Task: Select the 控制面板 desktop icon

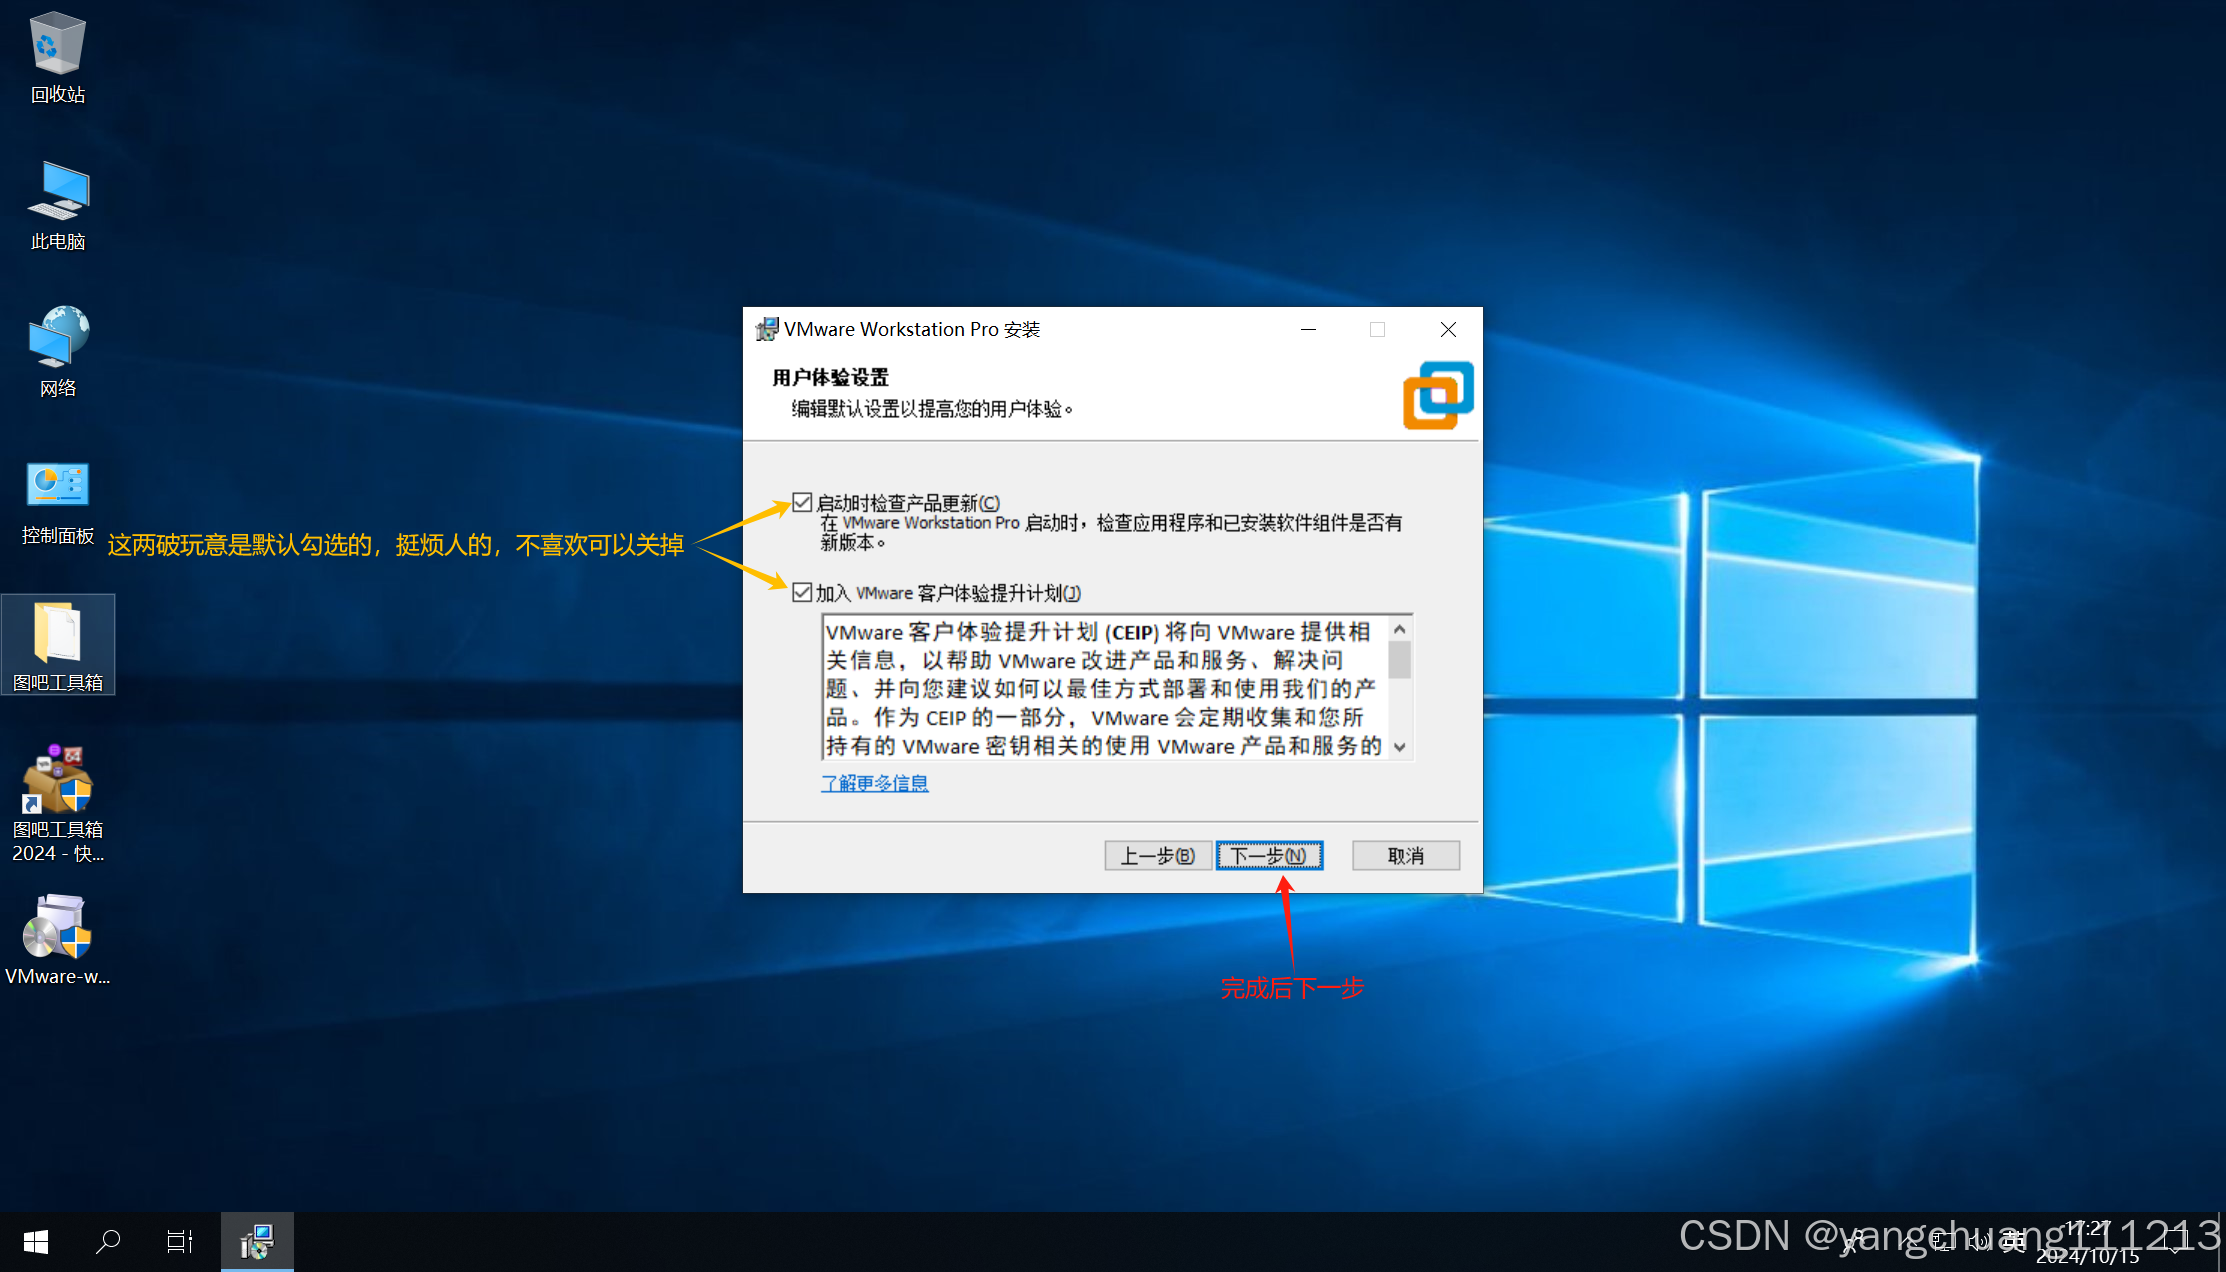Action: coord(58,501)
